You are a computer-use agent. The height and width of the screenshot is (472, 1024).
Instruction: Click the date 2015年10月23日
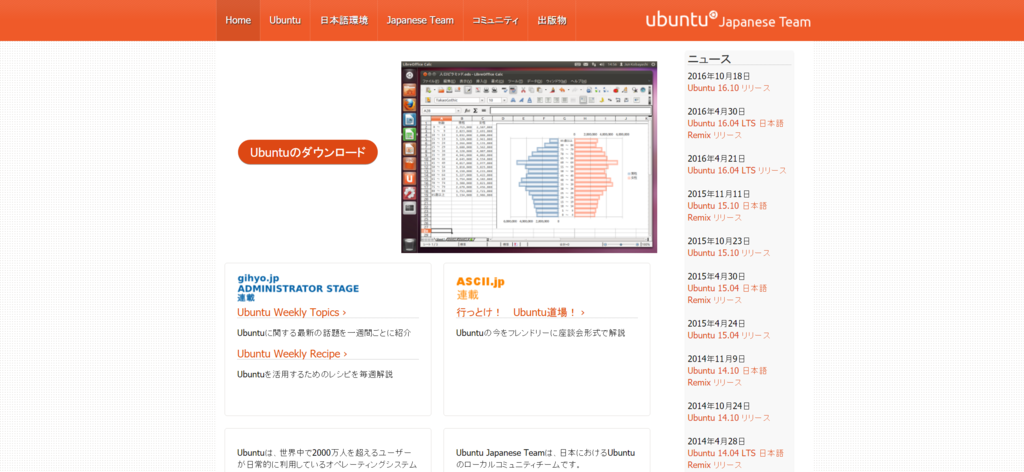(x=719, y=241)
